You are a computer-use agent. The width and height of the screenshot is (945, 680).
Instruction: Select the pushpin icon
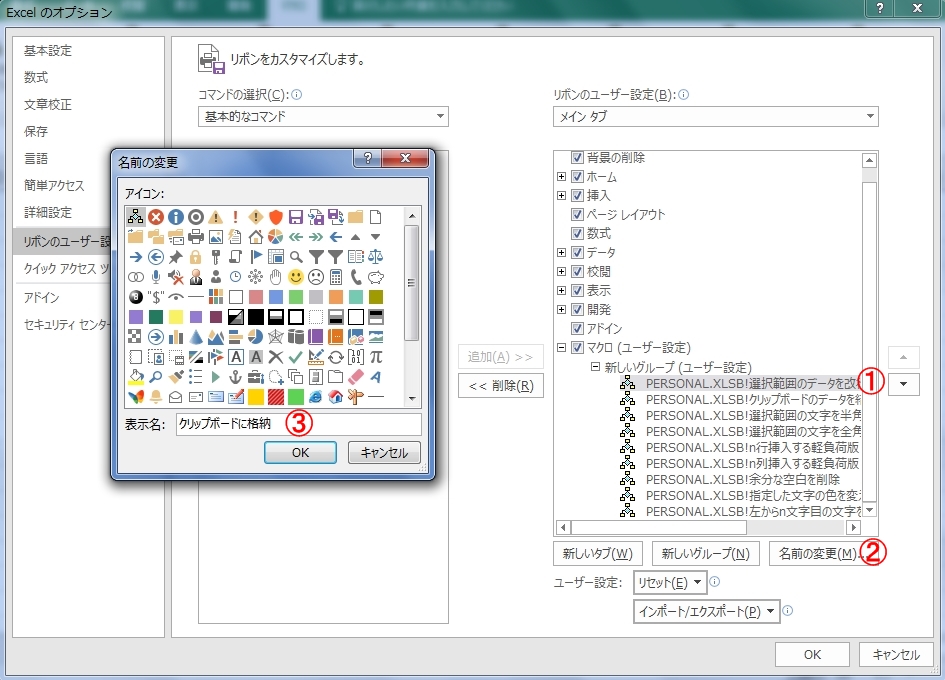coord(175,257)
